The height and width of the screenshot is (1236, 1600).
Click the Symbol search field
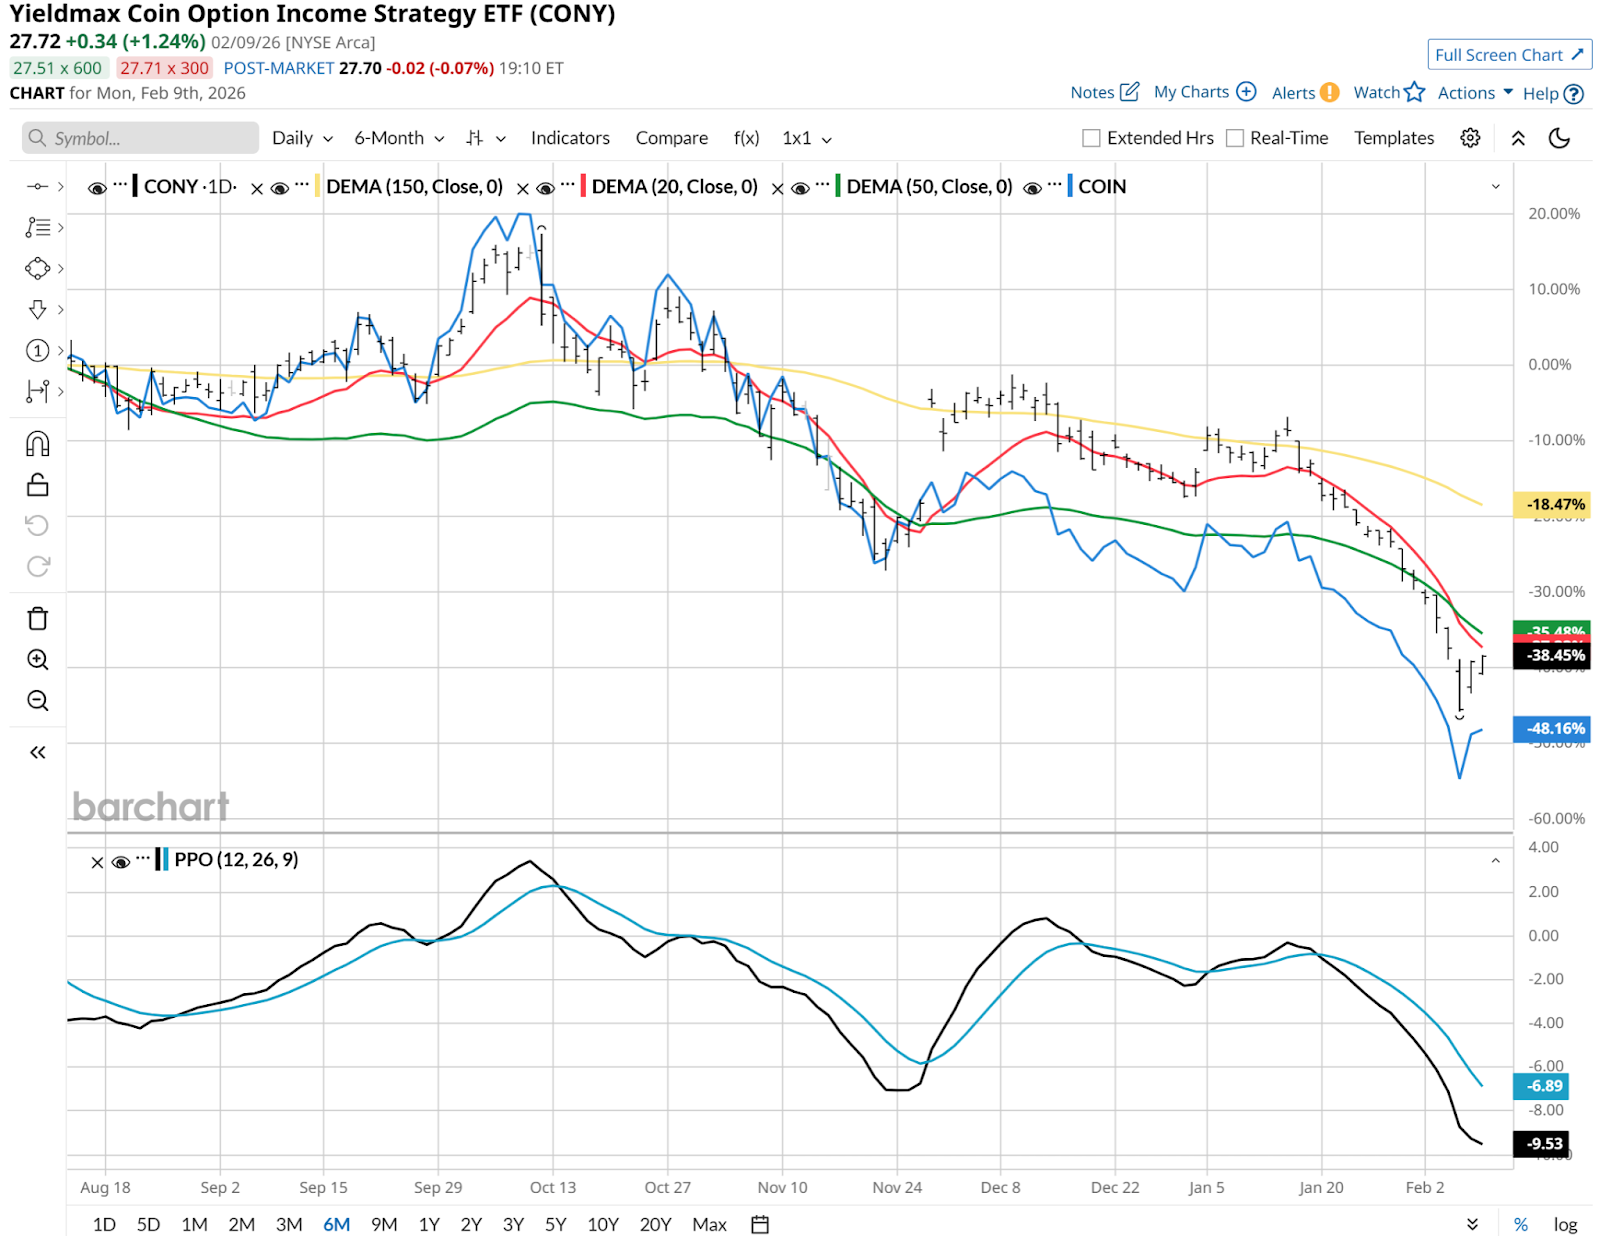140,138
